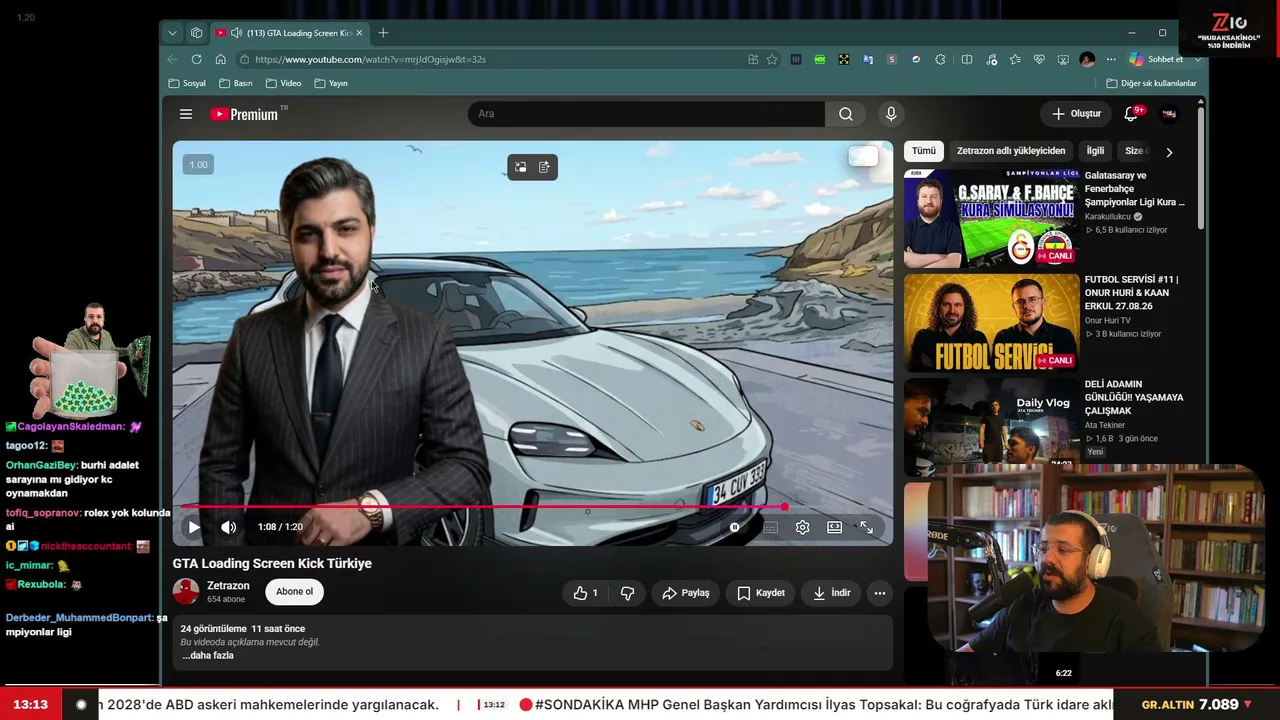This screenshot has width=1280, height=720.
Task: Open the Yayın bookmarks folder
Action: (331, 84)
